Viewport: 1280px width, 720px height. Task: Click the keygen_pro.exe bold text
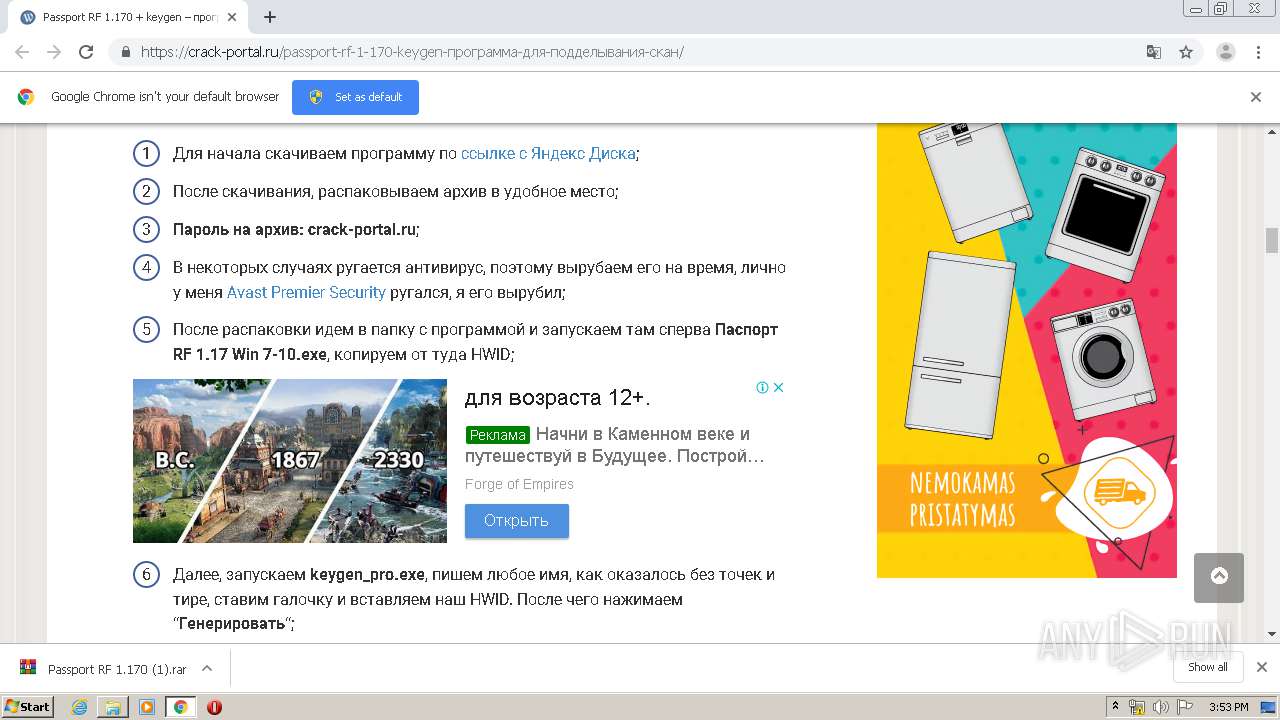coord(368,574)
